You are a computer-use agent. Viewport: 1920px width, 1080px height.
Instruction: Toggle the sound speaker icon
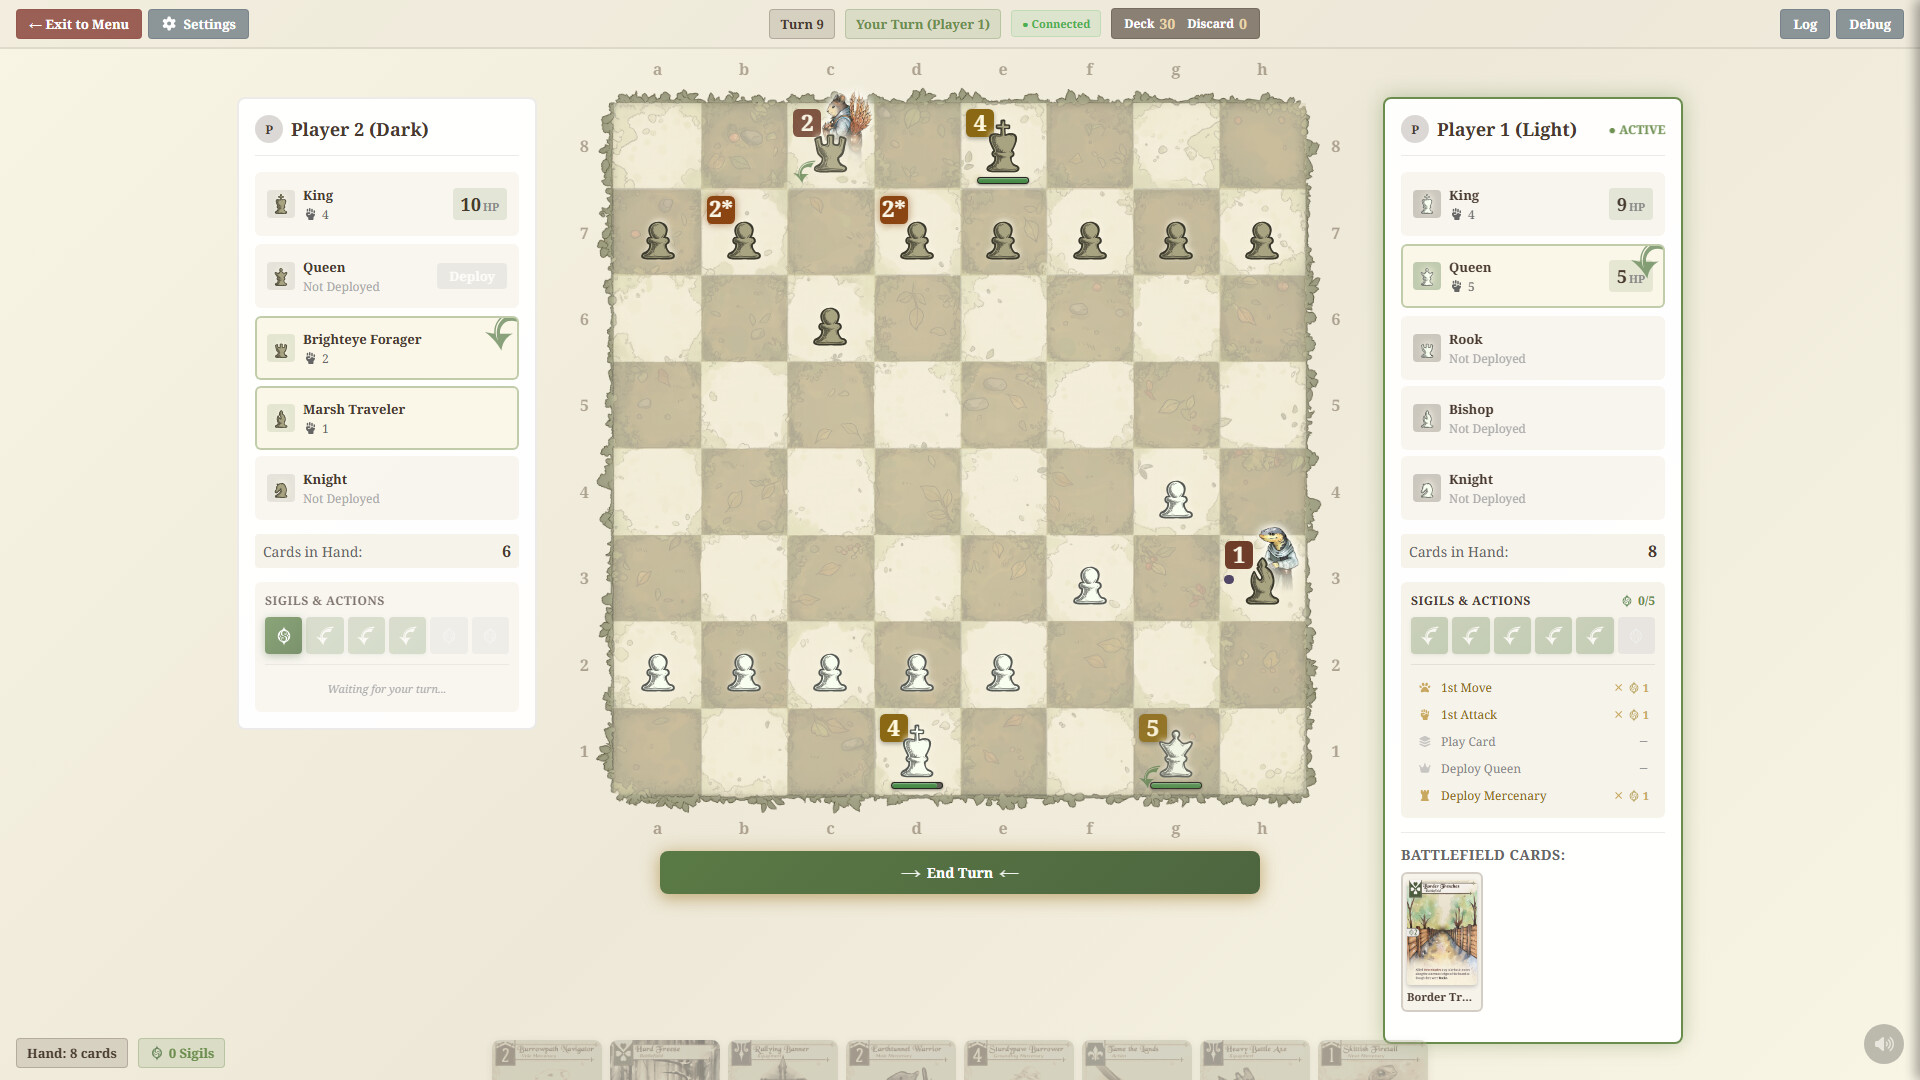click(1883, 1044)
